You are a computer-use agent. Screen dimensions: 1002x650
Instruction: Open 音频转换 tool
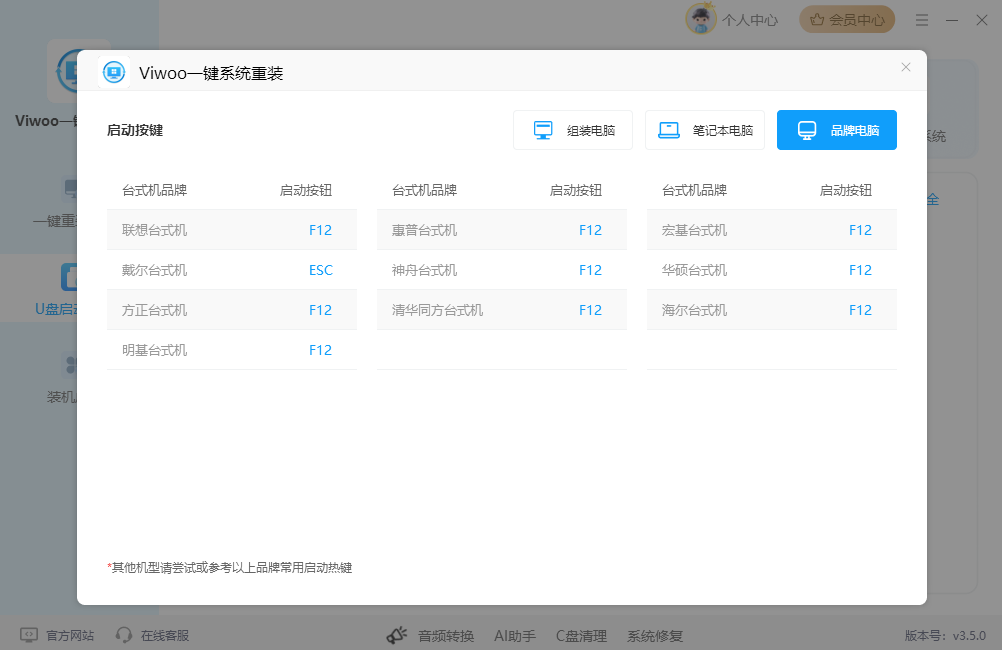tap(446, 636)
